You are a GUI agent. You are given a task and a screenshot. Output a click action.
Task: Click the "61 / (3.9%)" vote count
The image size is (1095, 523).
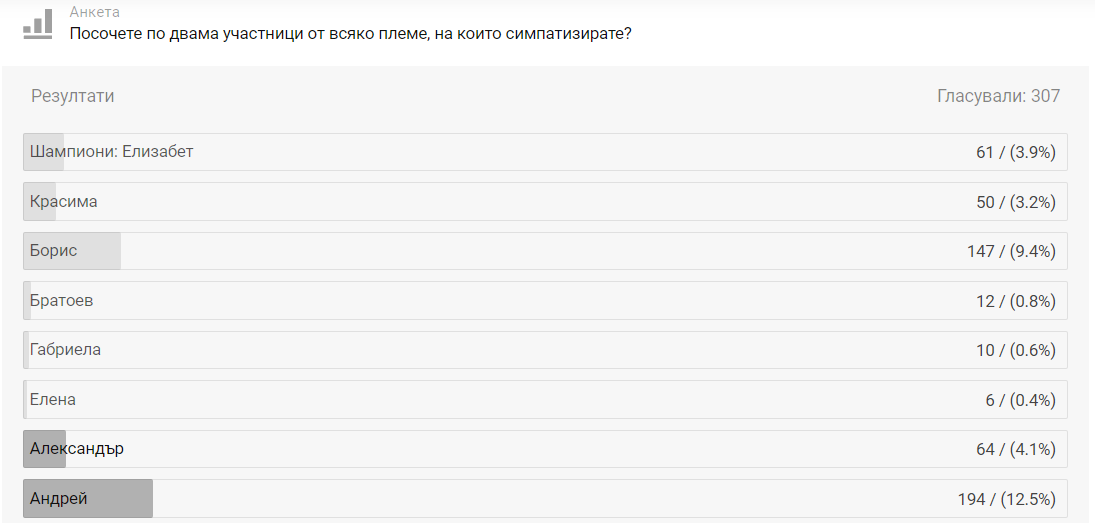[1015, 152]
